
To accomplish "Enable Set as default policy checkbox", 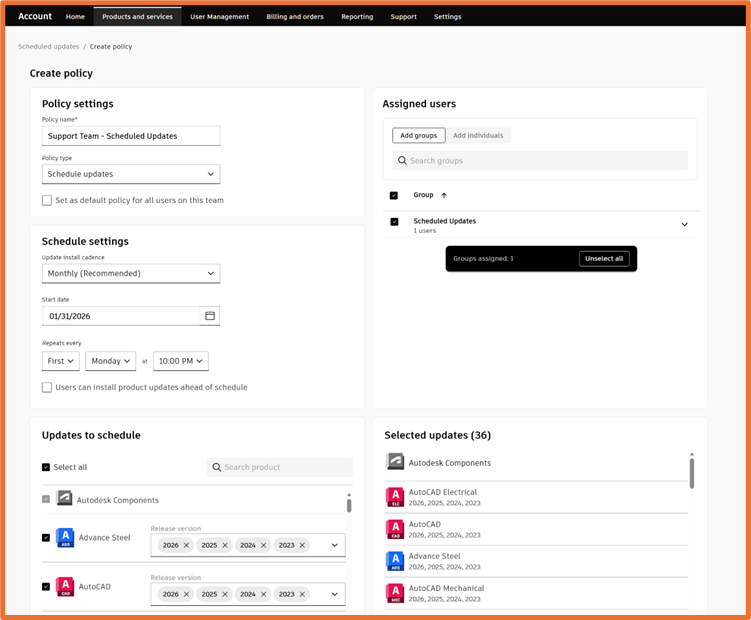I will coord(47,200).
